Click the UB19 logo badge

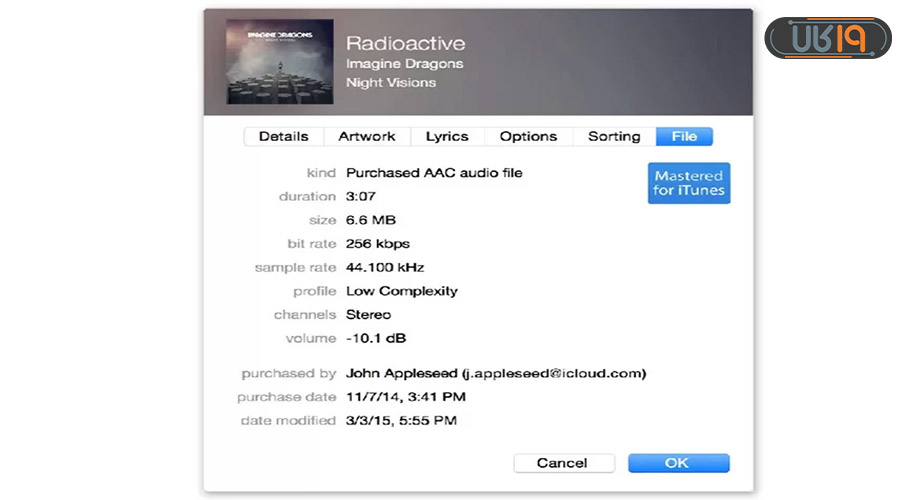[827, 38]
